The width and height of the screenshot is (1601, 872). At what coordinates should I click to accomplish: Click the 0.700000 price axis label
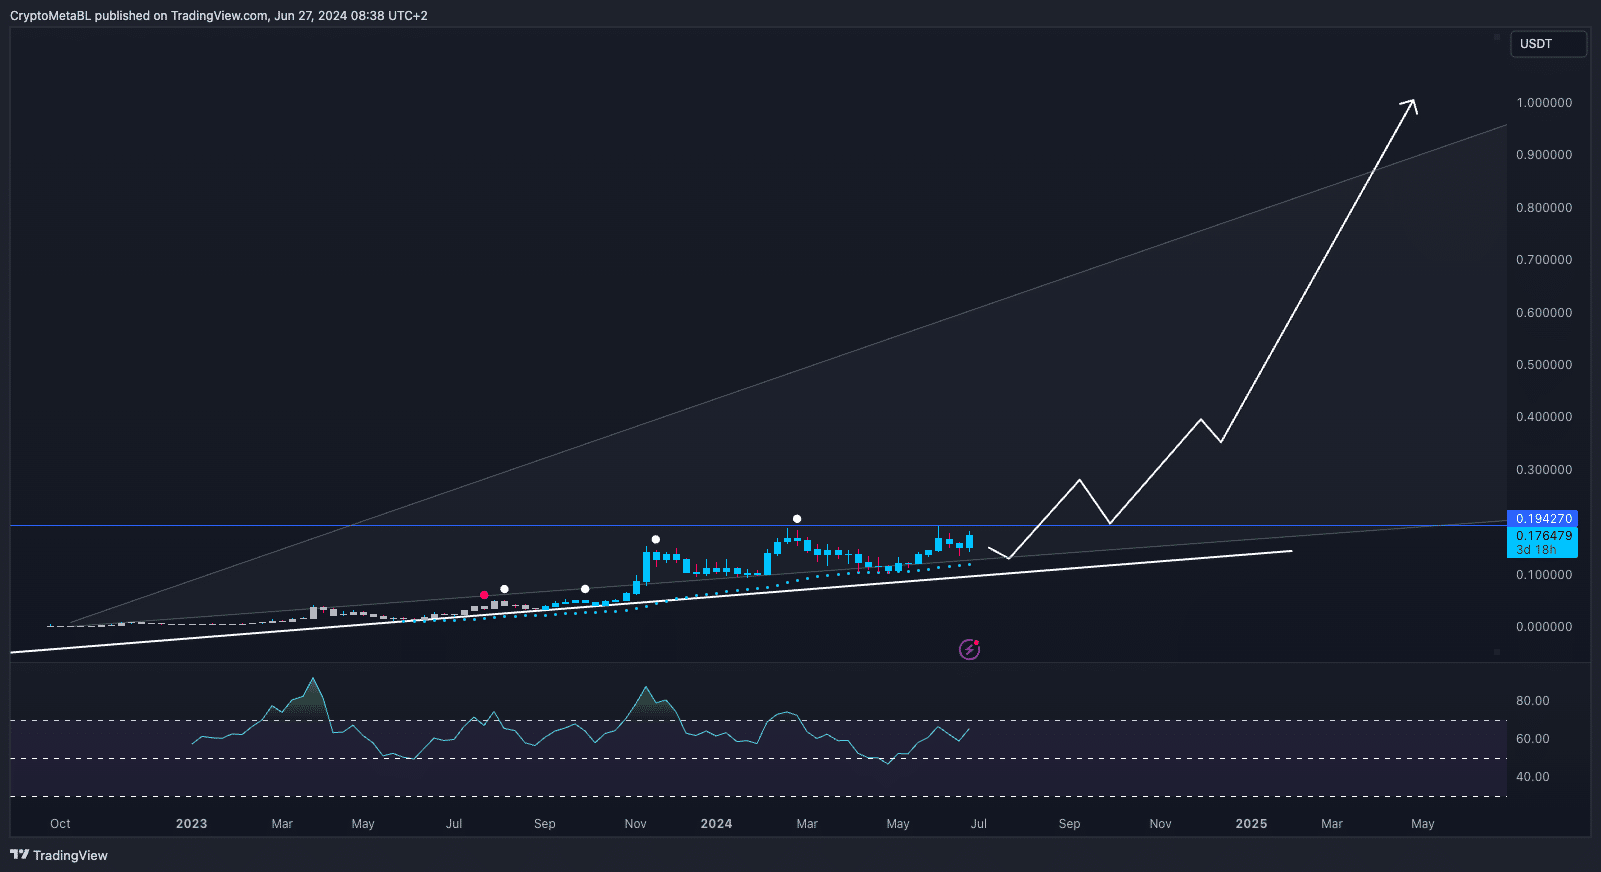coord(1544,260)
